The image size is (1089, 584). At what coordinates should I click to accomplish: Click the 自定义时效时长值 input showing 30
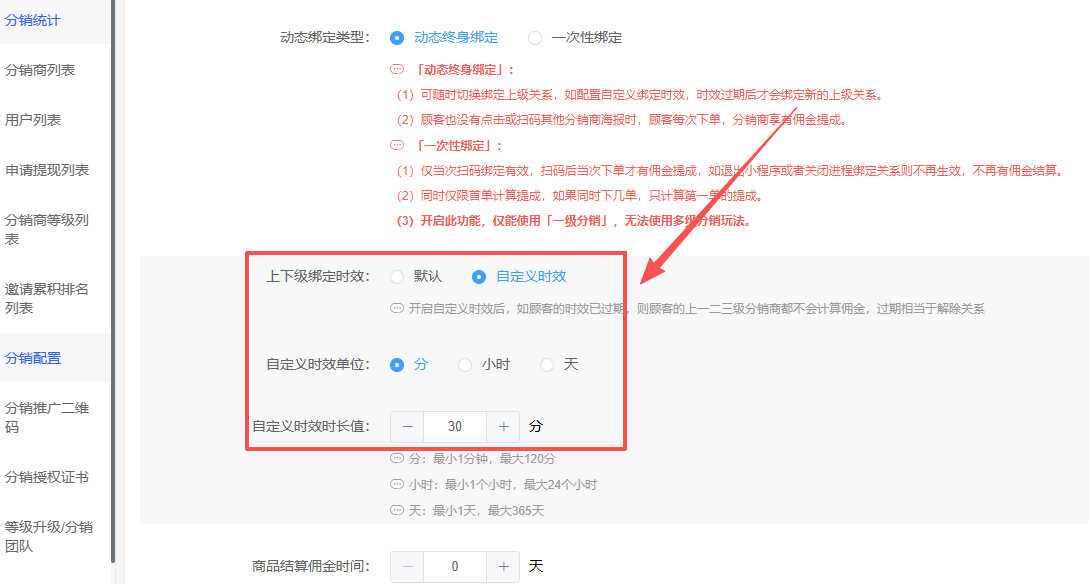(x=455, y=427)
